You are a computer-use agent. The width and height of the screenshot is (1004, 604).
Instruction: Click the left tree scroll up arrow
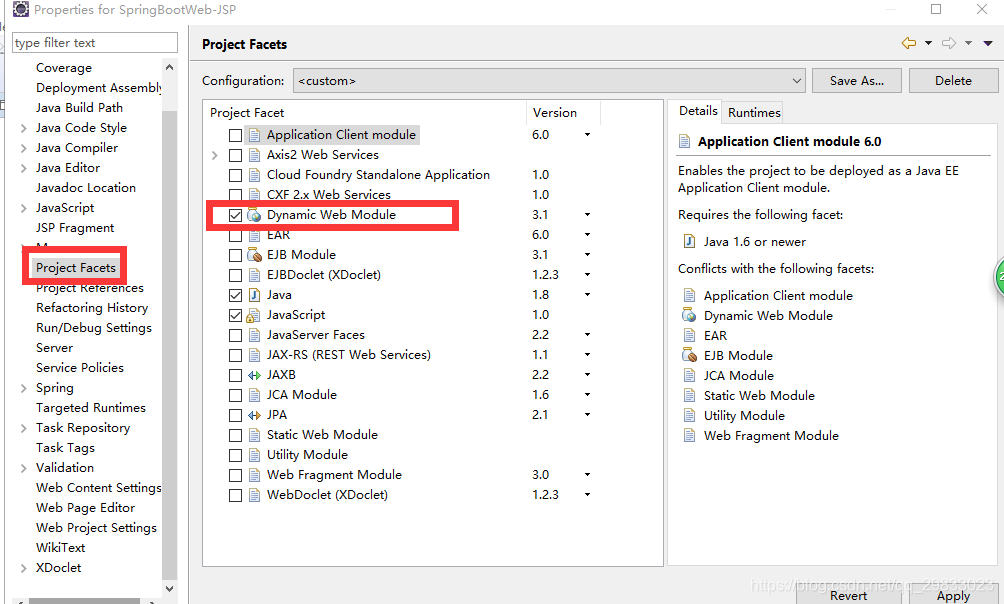coord(169,67)
